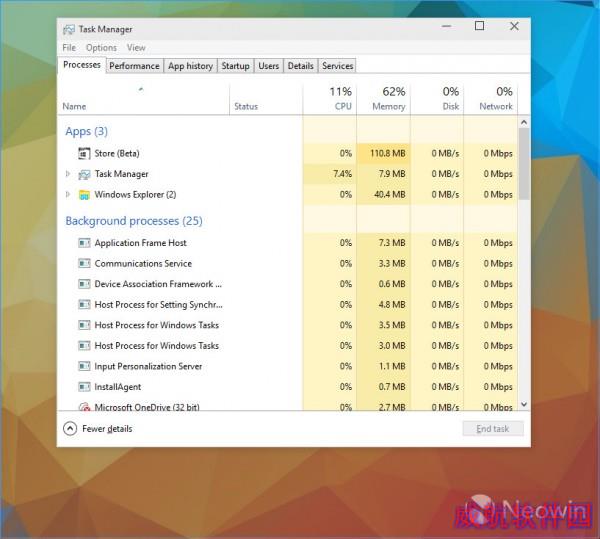
Task: Click the 40.4 MB memory value
Action: pos(390,194)
